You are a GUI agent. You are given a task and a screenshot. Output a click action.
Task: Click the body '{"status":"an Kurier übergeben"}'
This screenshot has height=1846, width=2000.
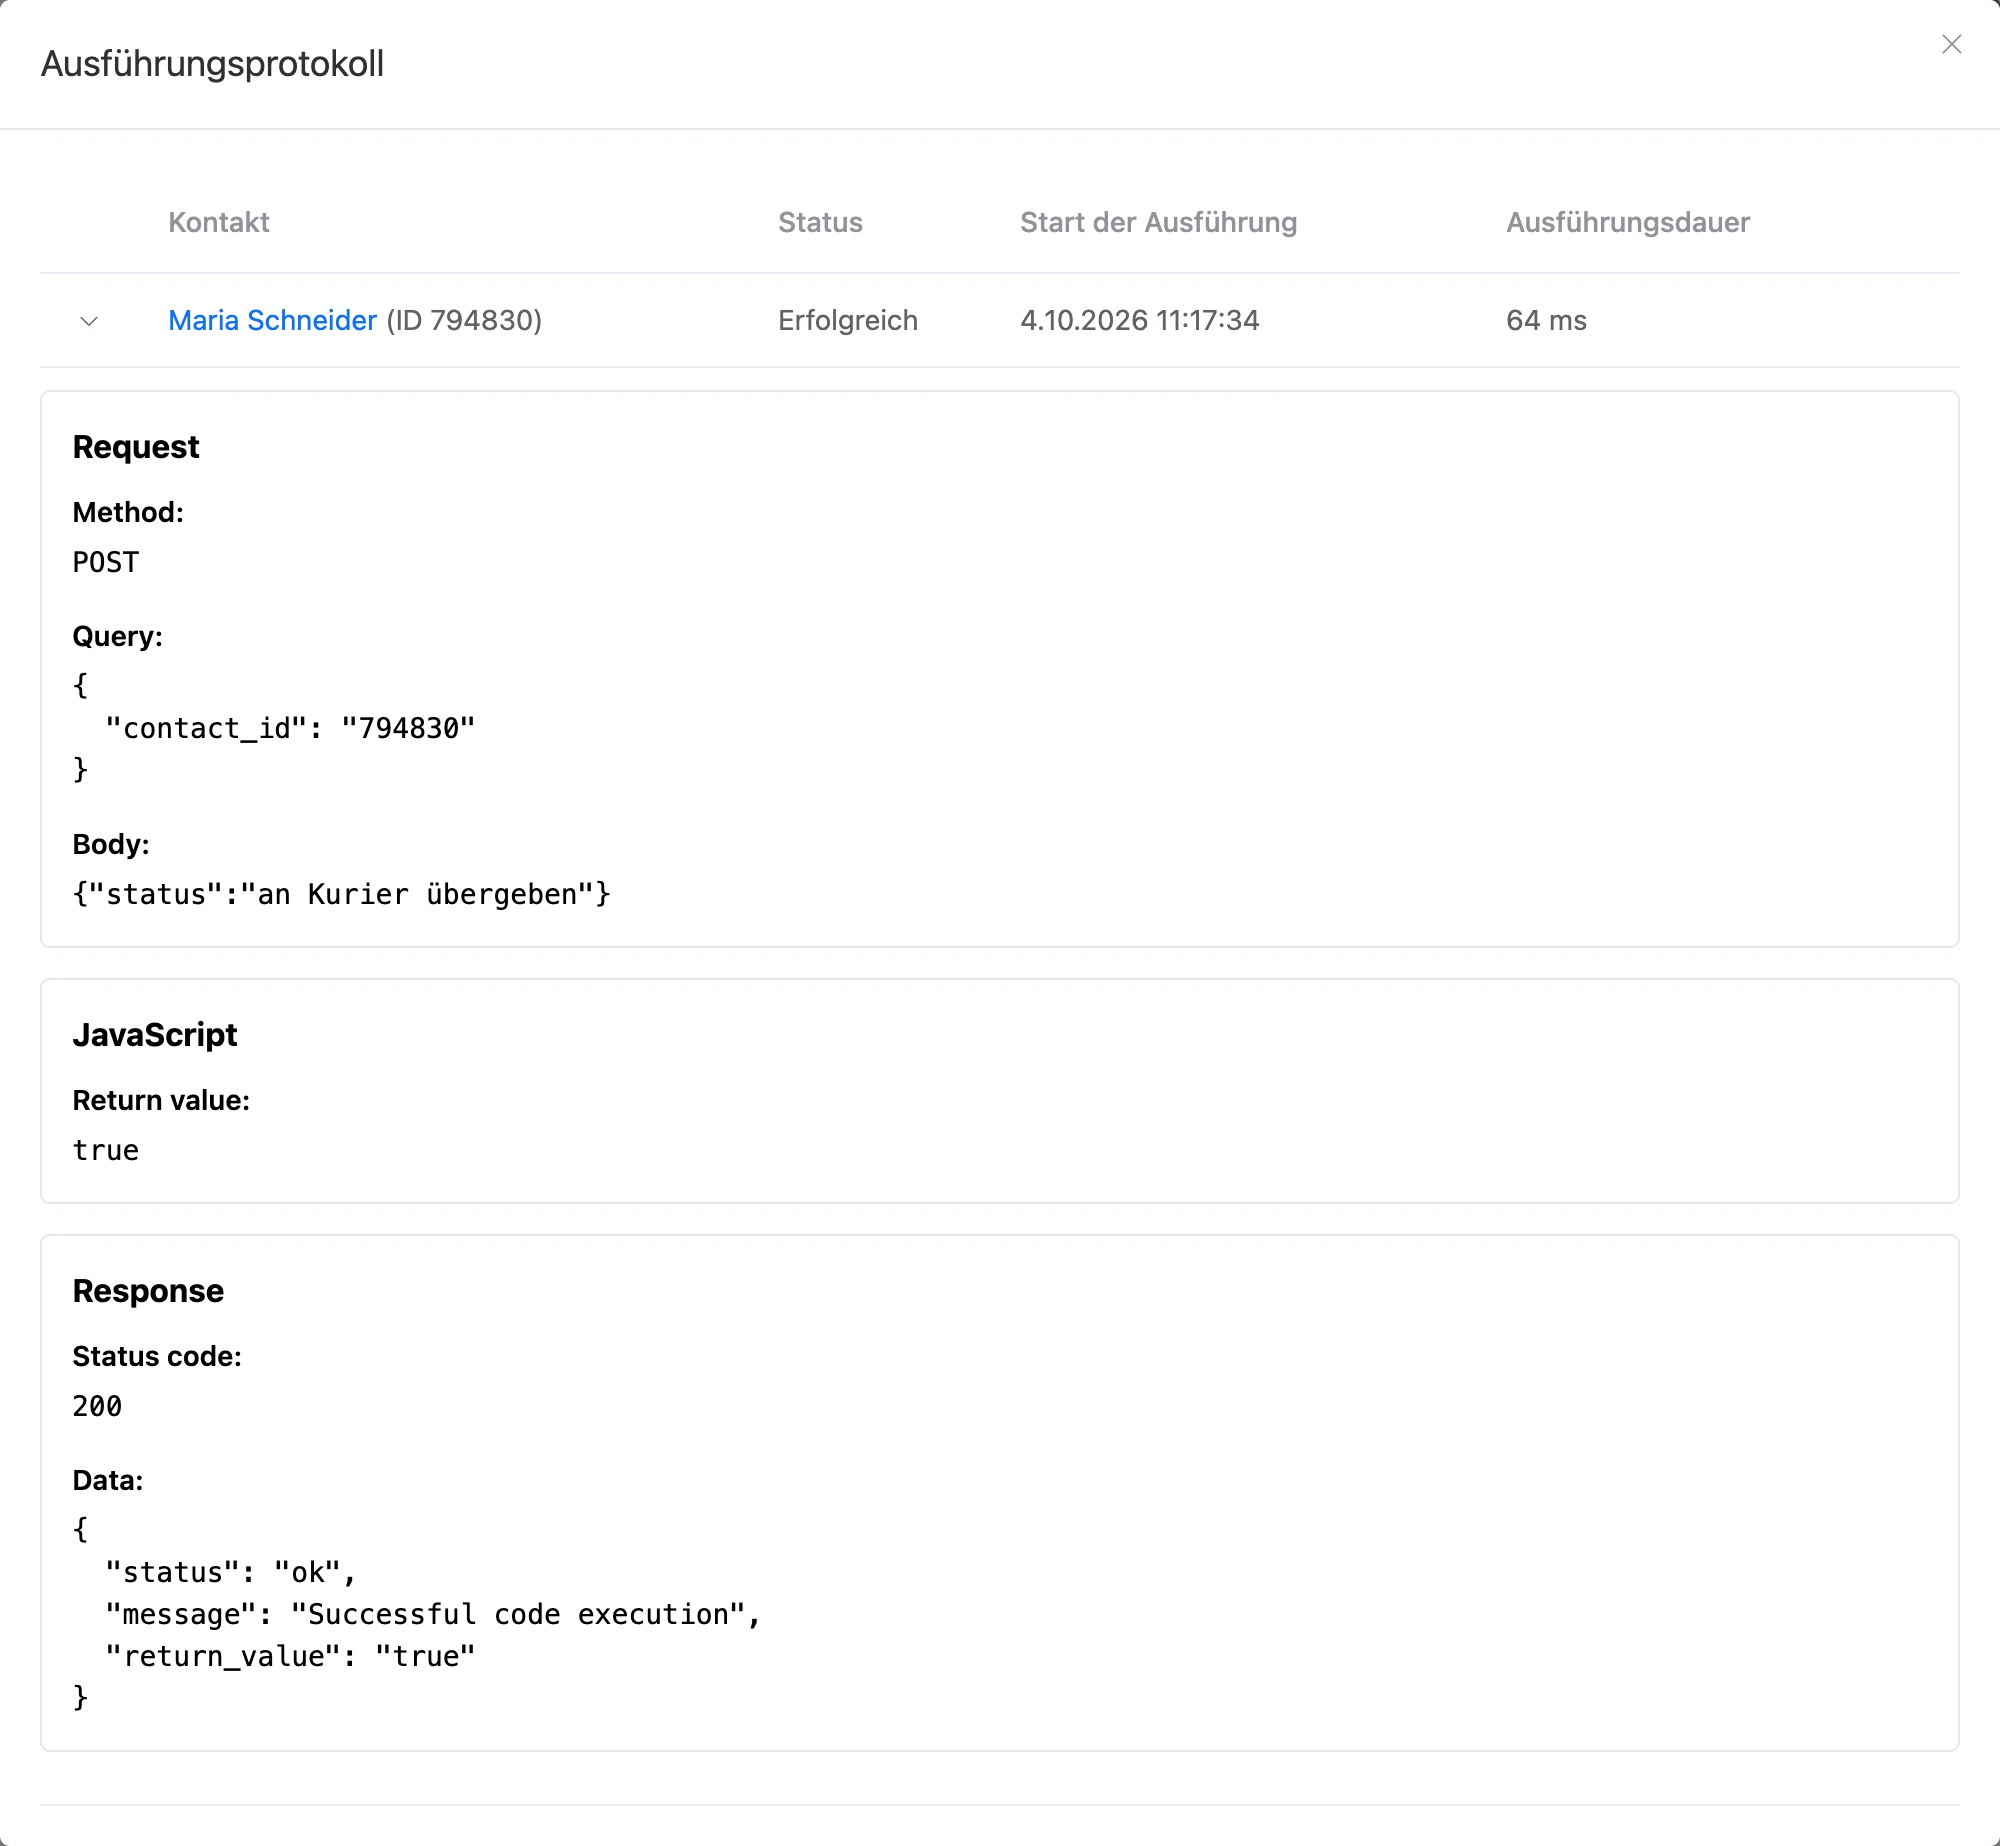341,894
